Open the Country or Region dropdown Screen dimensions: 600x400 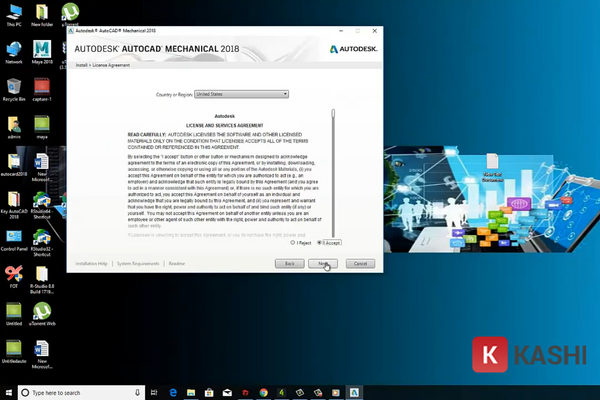[243, 94]
